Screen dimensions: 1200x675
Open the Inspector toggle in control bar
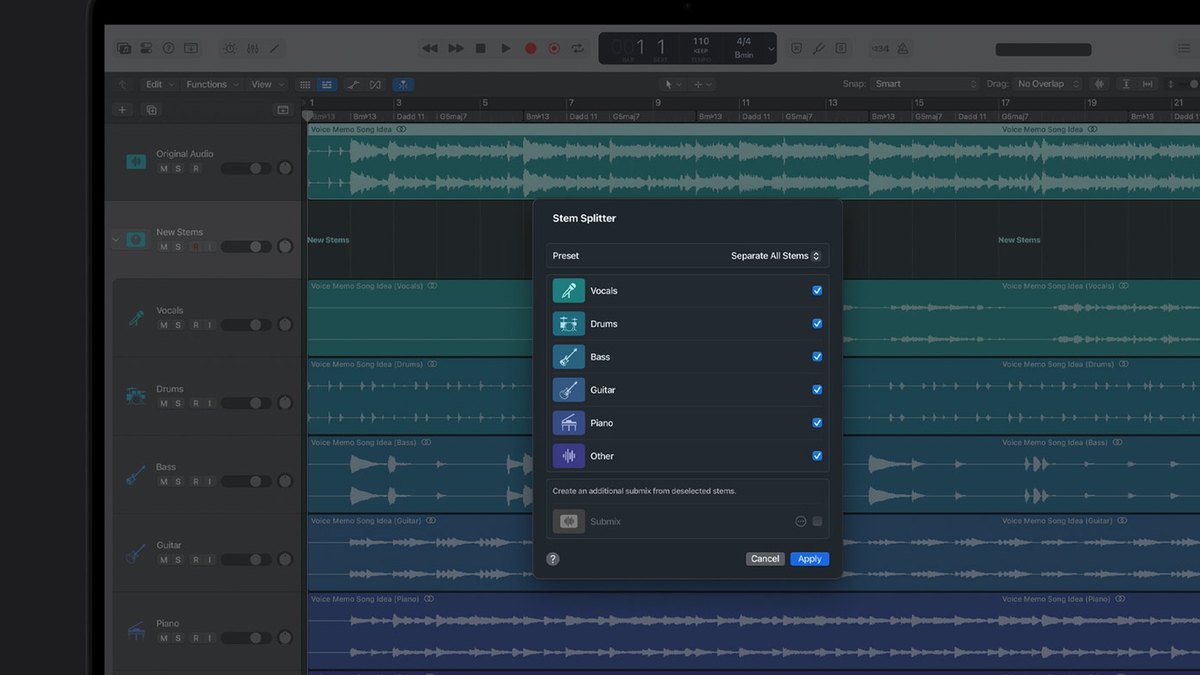point(146,48)
